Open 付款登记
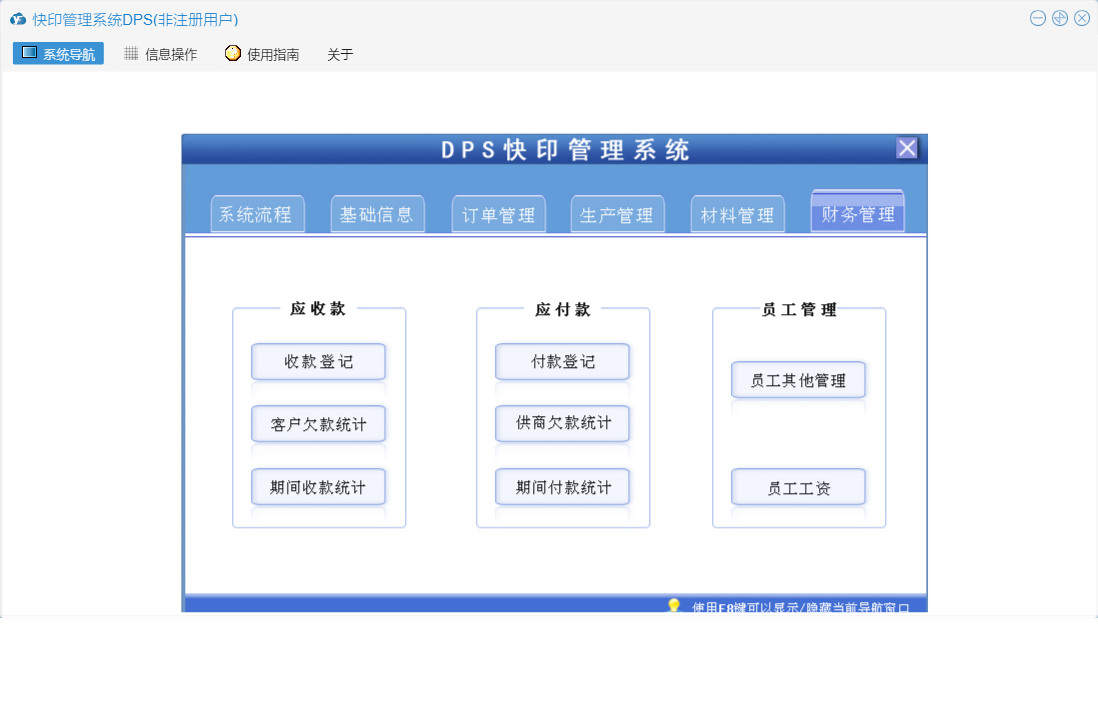This screenshot has height=719, width=1098. coord(562,361)
